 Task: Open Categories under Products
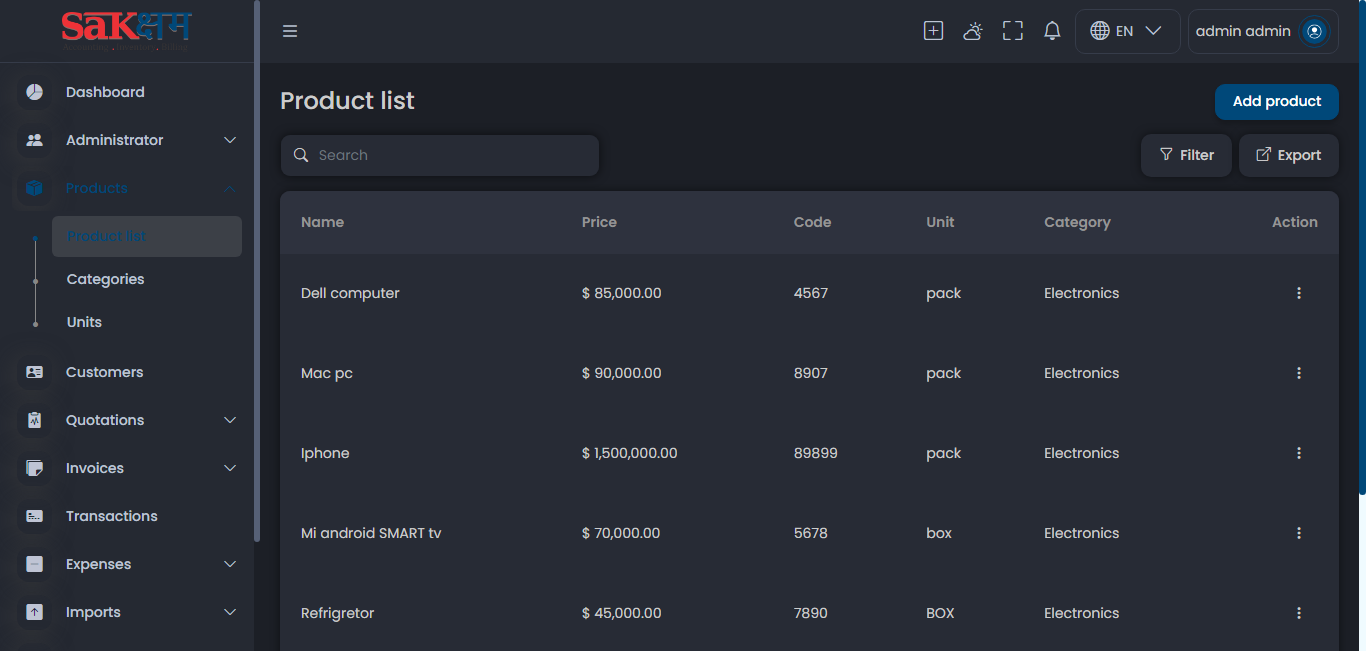pyautogui.click(x=105, y=279)
